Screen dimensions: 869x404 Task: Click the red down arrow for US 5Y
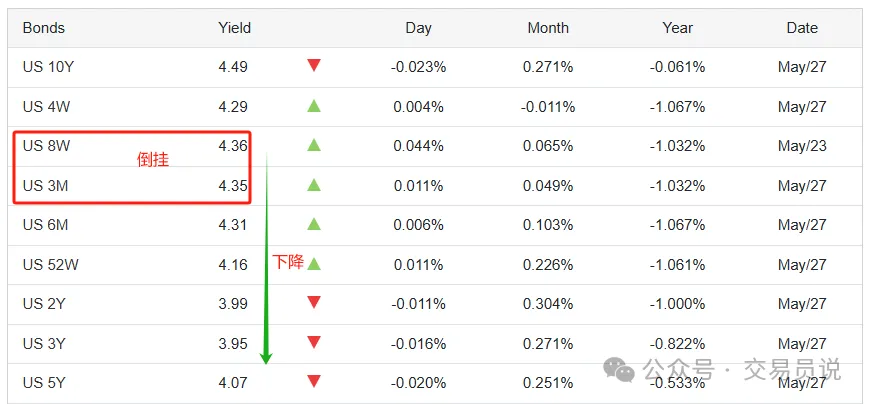314,382
